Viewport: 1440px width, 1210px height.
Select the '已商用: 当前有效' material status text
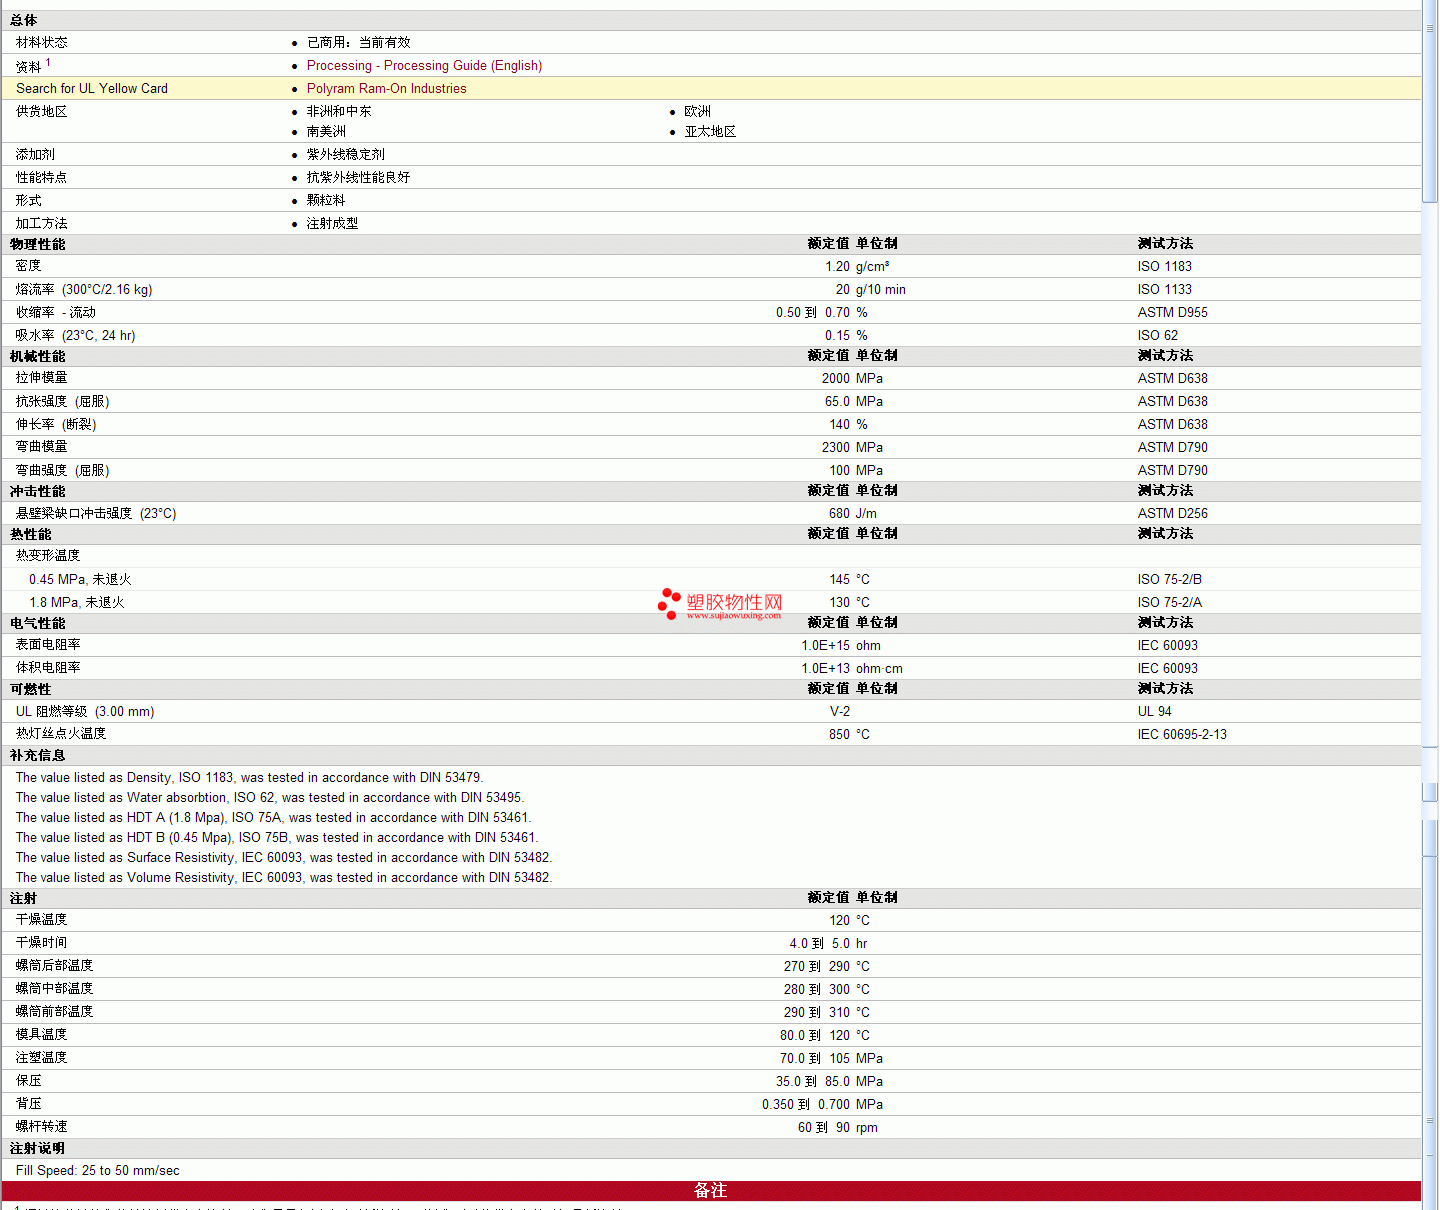point(358,42)
